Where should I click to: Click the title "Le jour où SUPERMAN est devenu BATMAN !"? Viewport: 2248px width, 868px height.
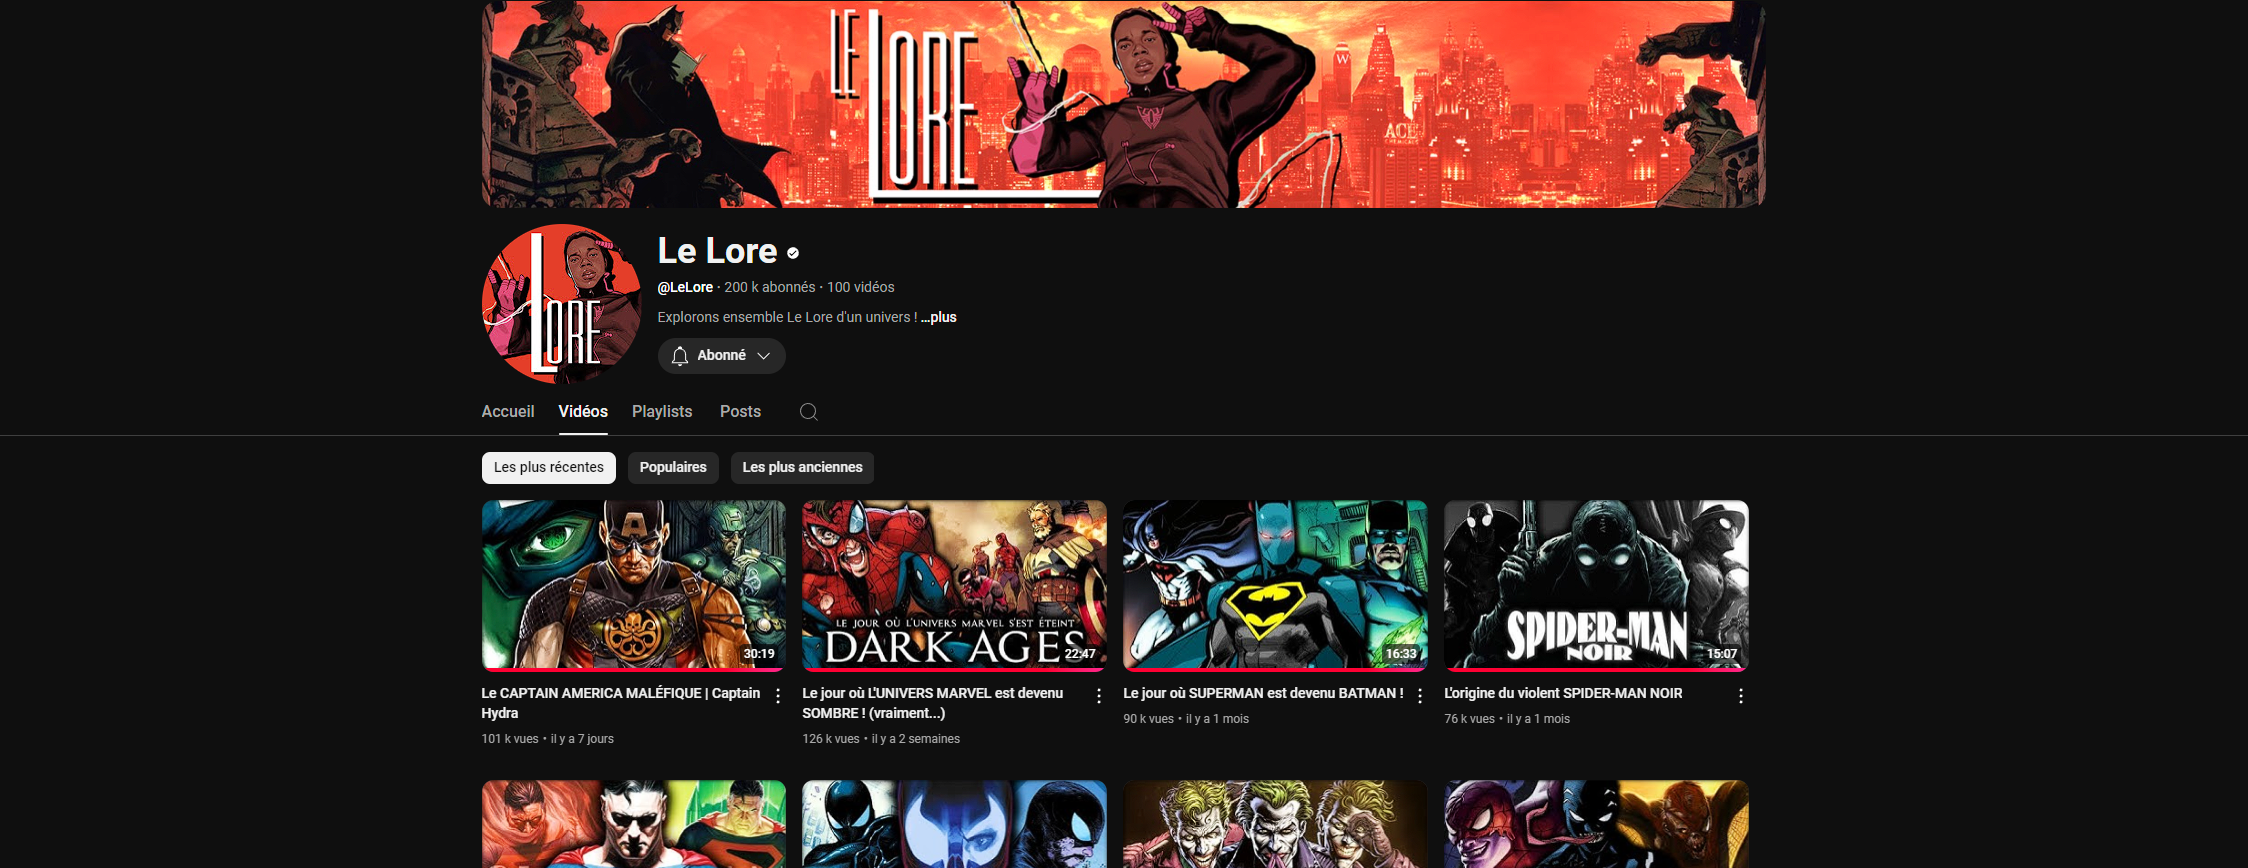(x=1263, y=693)
